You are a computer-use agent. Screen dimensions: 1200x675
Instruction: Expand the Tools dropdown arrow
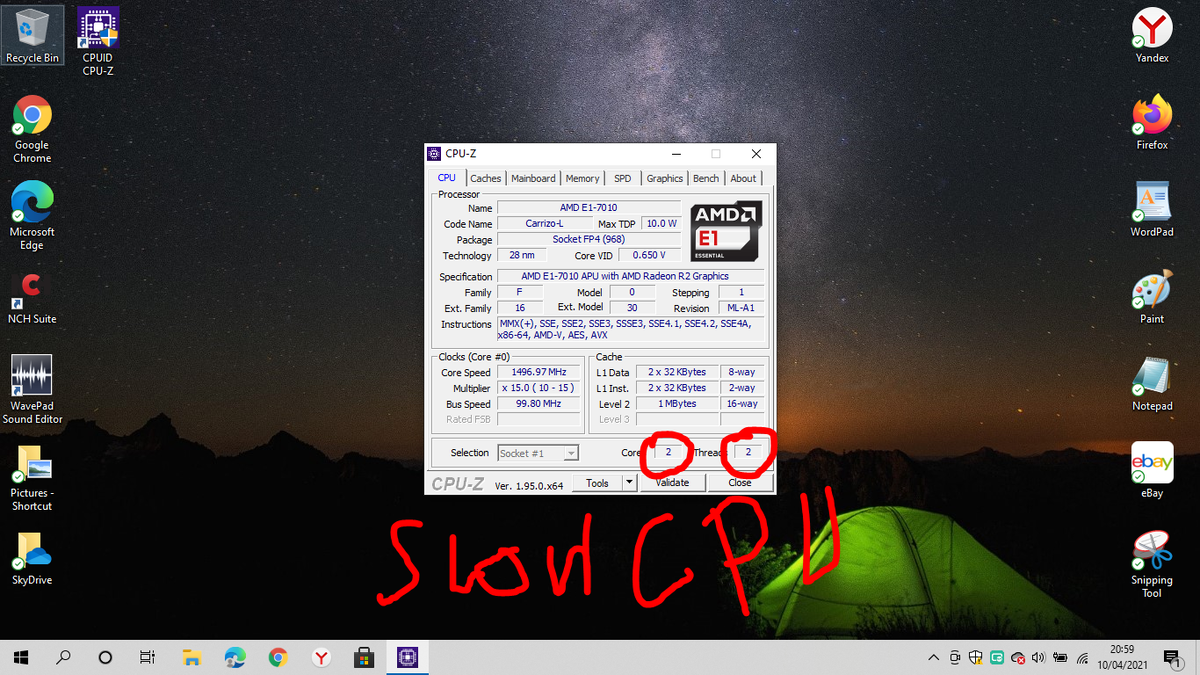click(629, 483)
